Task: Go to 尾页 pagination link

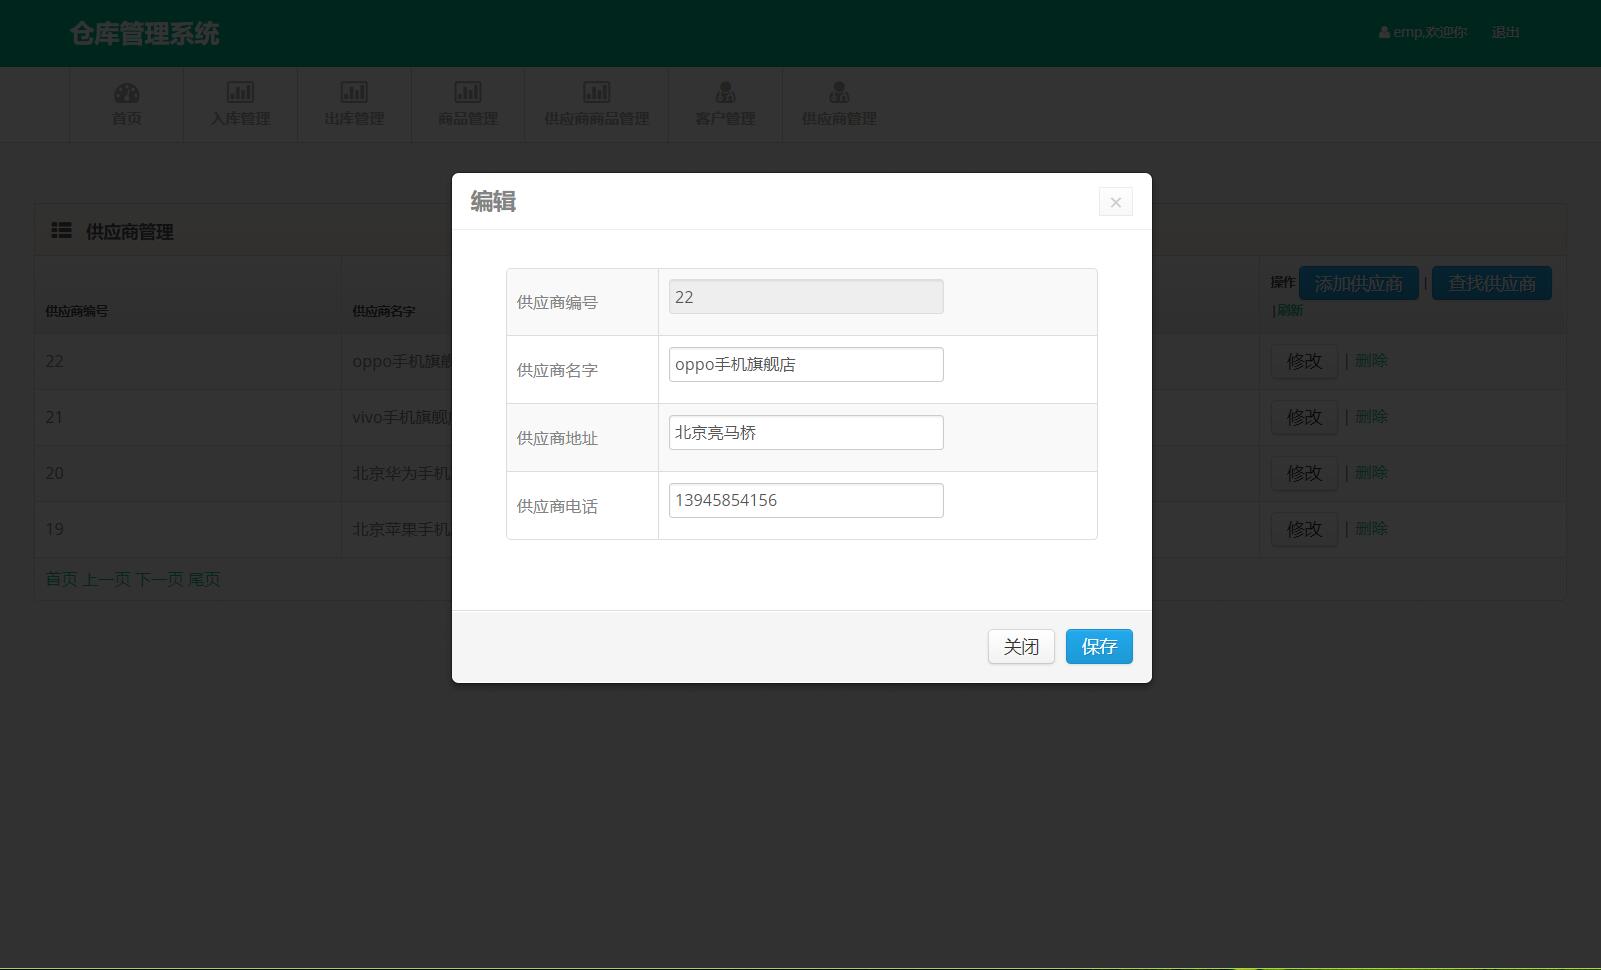Action: 204,579
